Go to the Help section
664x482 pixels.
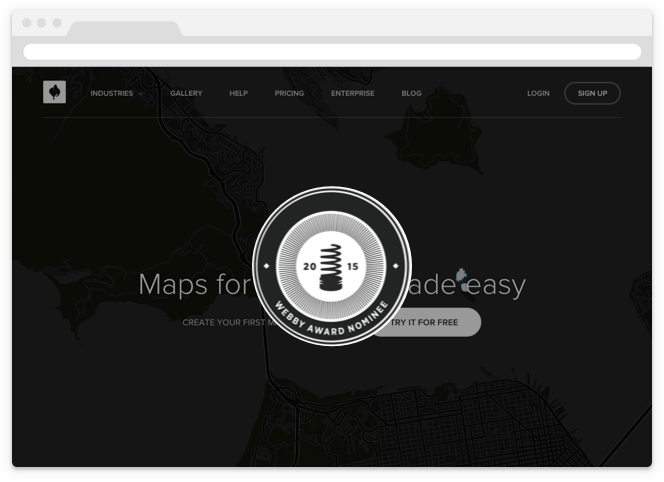(238, 93)
